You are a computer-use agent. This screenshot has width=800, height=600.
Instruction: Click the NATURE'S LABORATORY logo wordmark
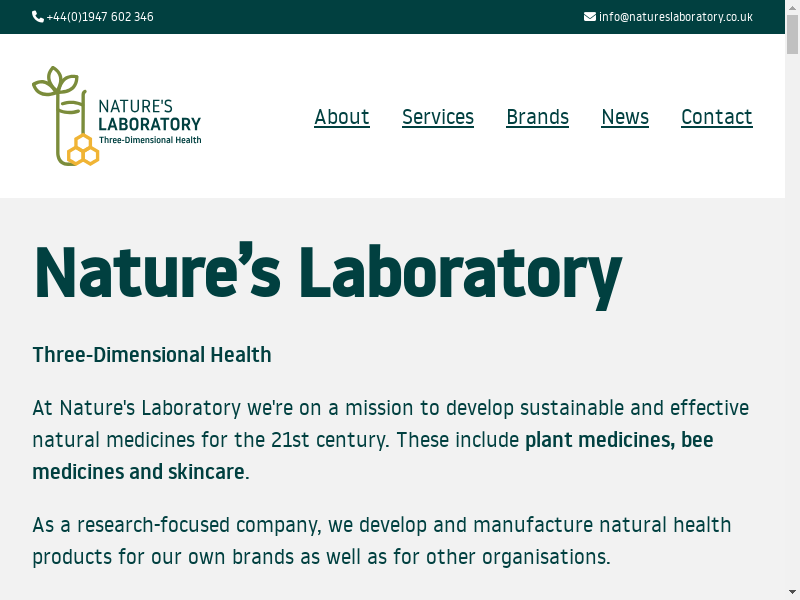(149, 115)
